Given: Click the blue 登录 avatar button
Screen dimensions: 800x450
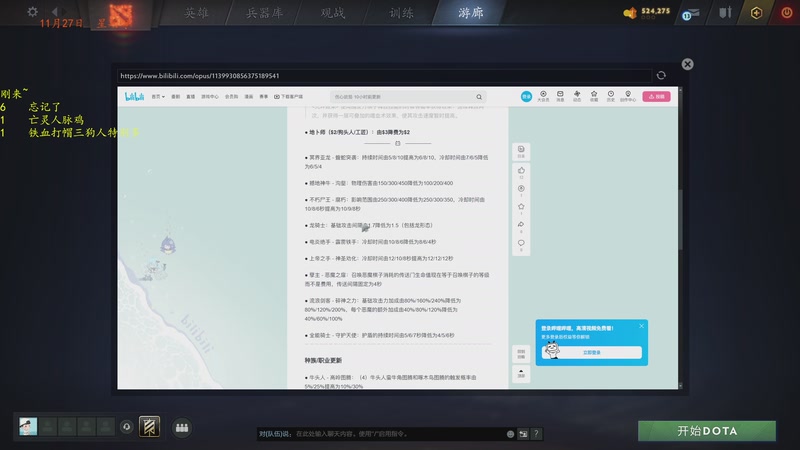Looking at the screenshot, I should (x=526, y=96).
